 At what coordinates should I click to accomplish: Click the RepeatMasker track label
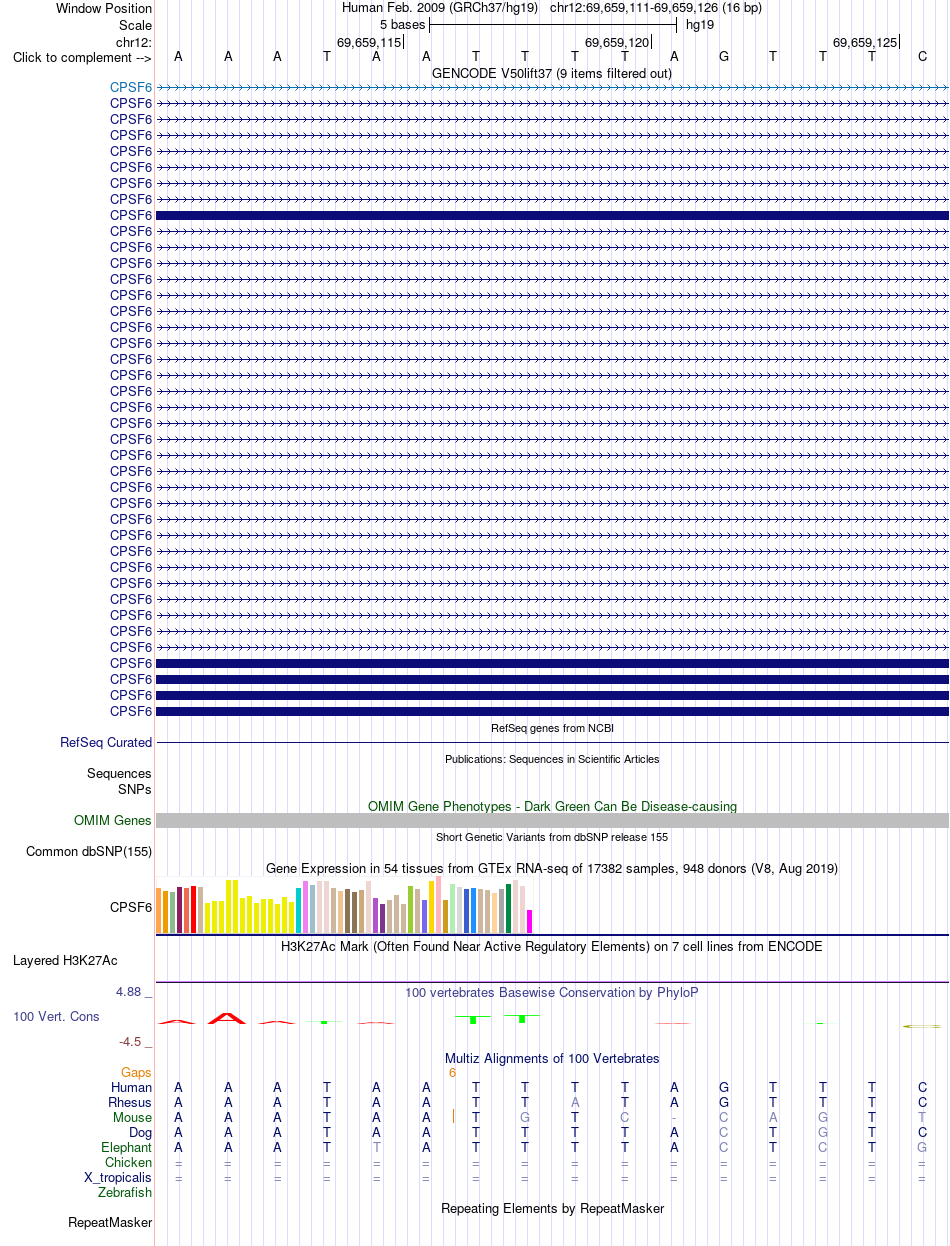[110, 1222]
